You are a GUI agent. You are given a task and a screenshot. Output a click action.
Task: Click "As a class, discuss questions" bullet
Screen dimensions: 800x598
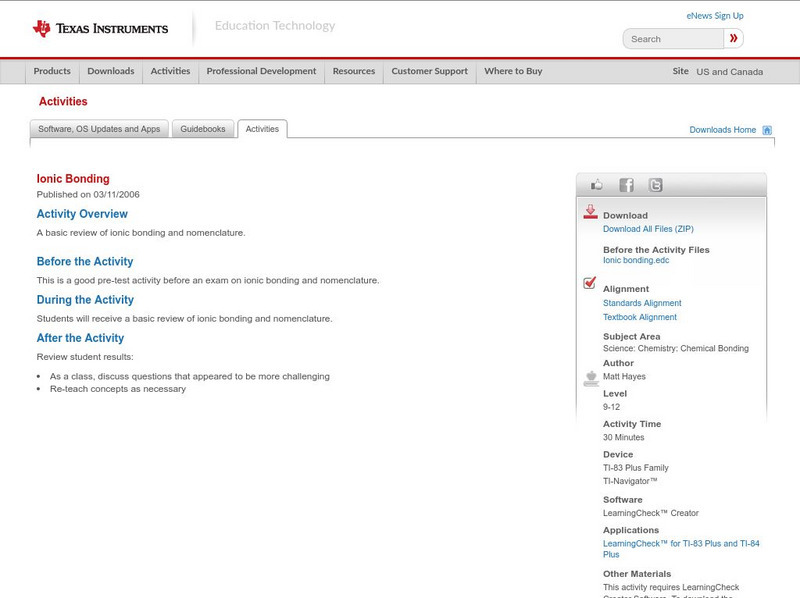(x=189, y=377)
